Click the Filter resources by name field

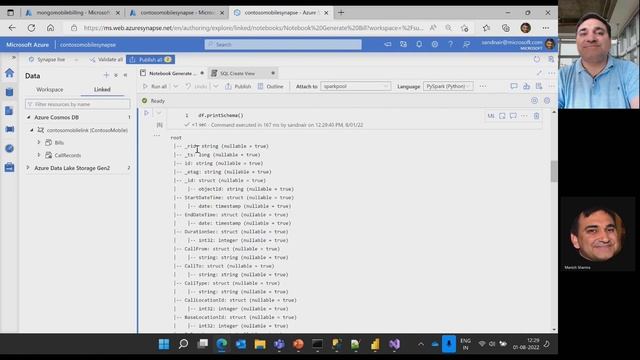click(x=78, y=104)
